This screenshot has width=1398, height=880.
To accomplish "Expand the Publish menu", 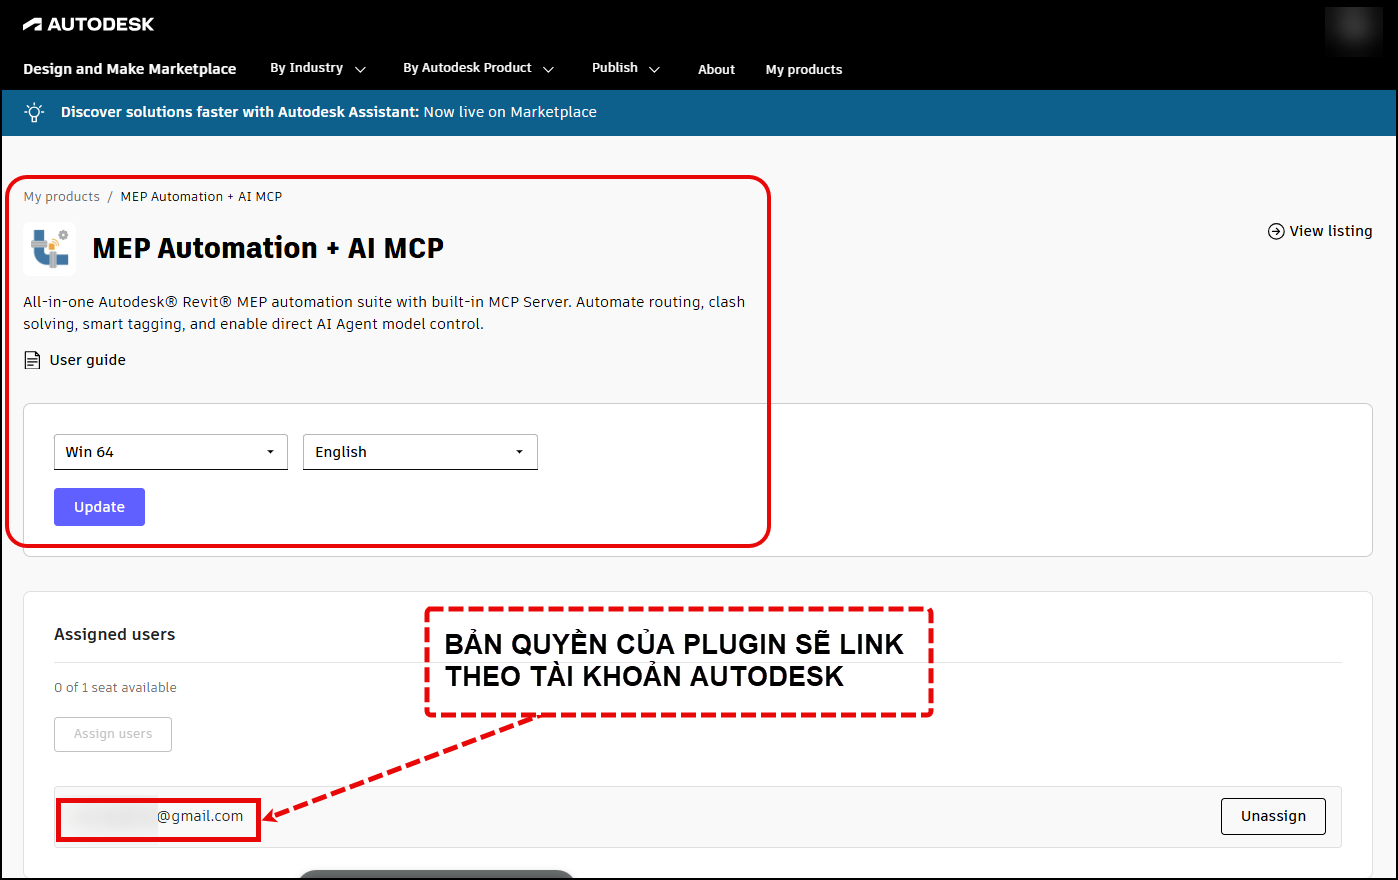I will (x=626, y=68).
